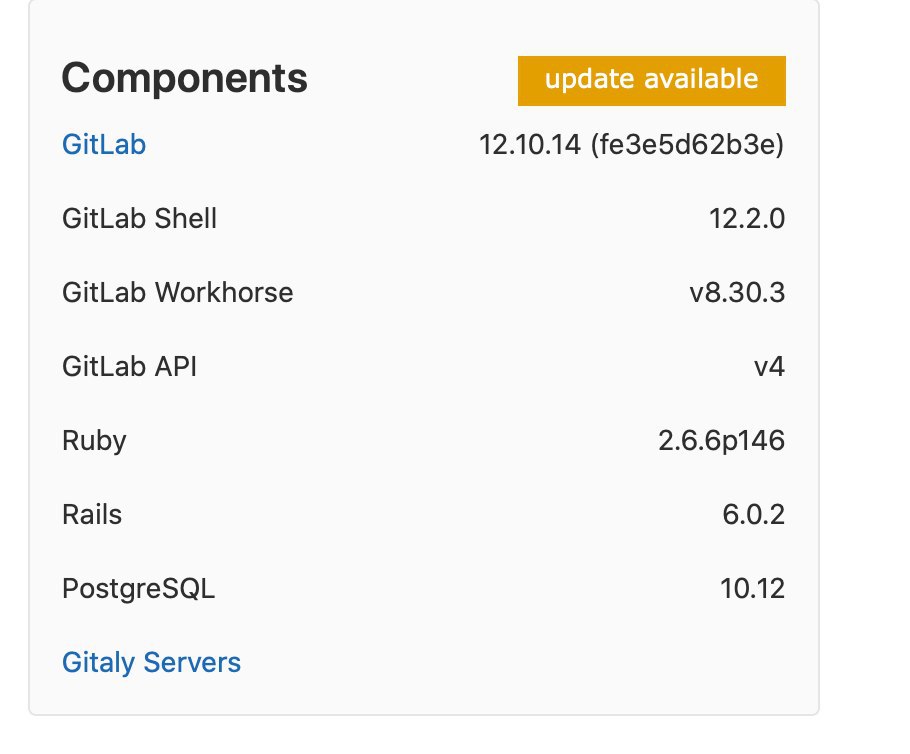This screenshot has width=910, height=754.
Task: Click the GitLab Shell label
Action: tap(139, 219)
